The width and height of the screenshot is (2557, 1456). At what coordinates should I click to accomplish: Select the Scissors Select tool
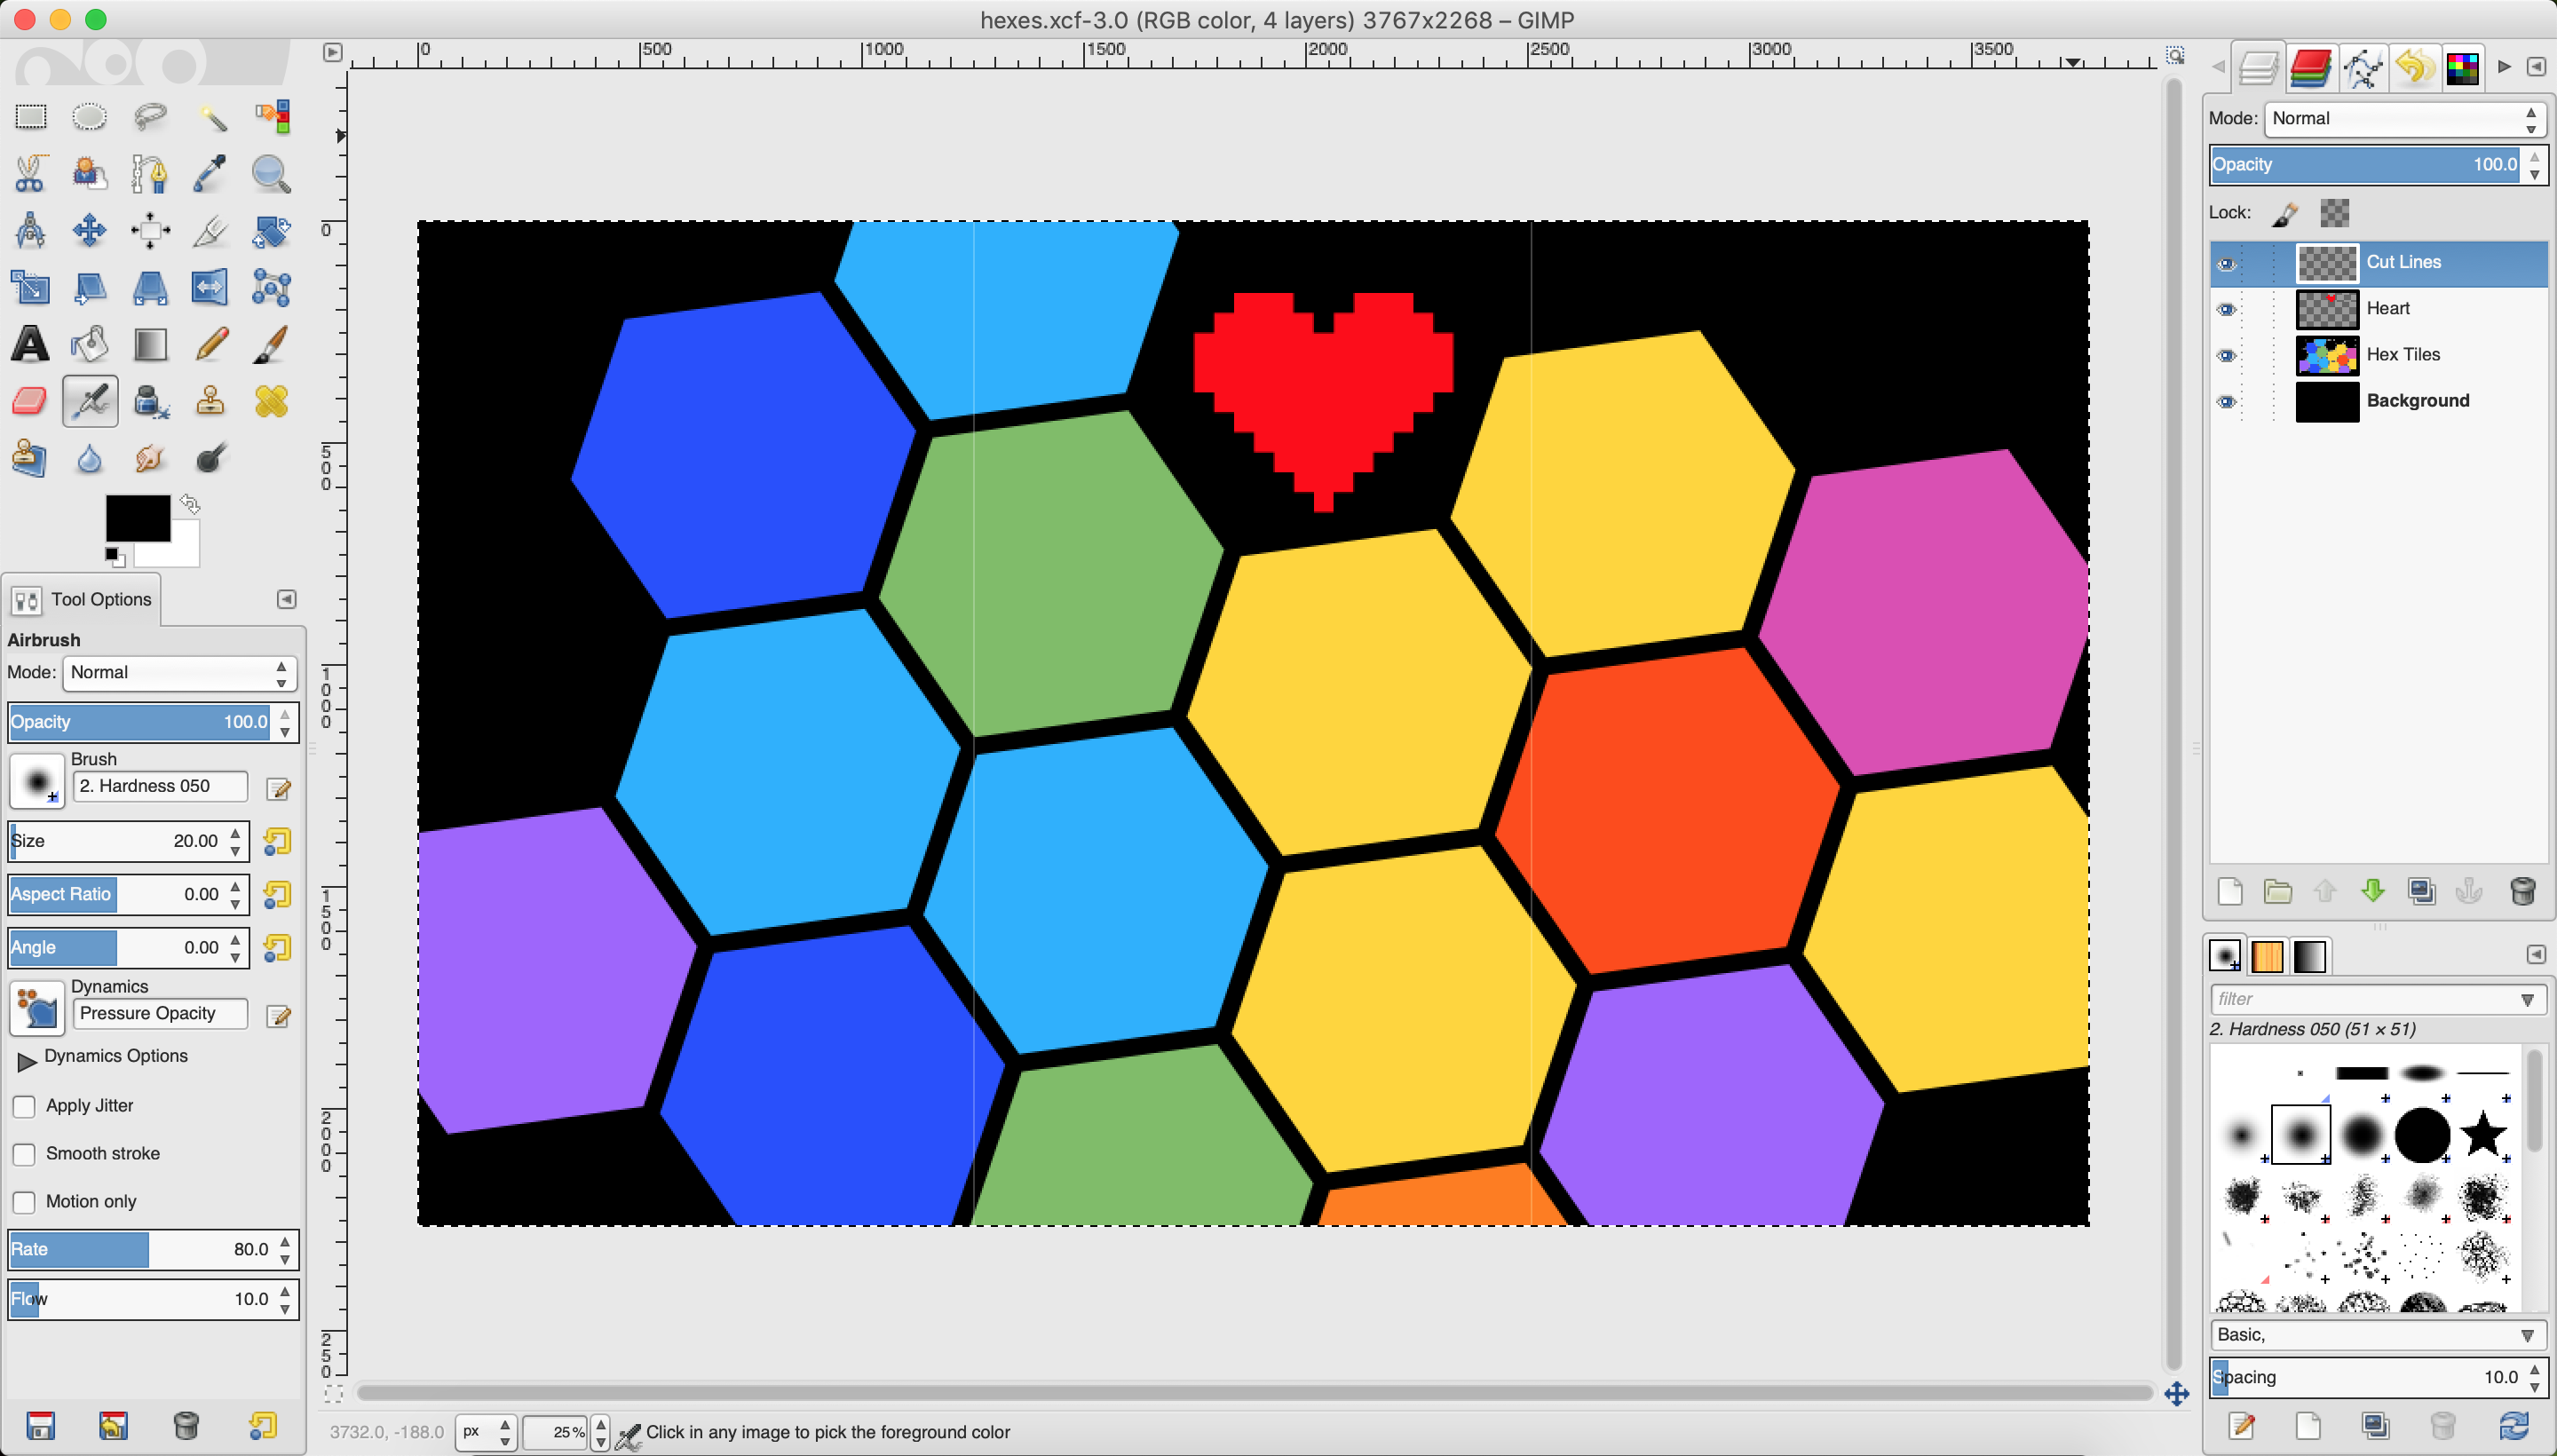pos(30,174)
